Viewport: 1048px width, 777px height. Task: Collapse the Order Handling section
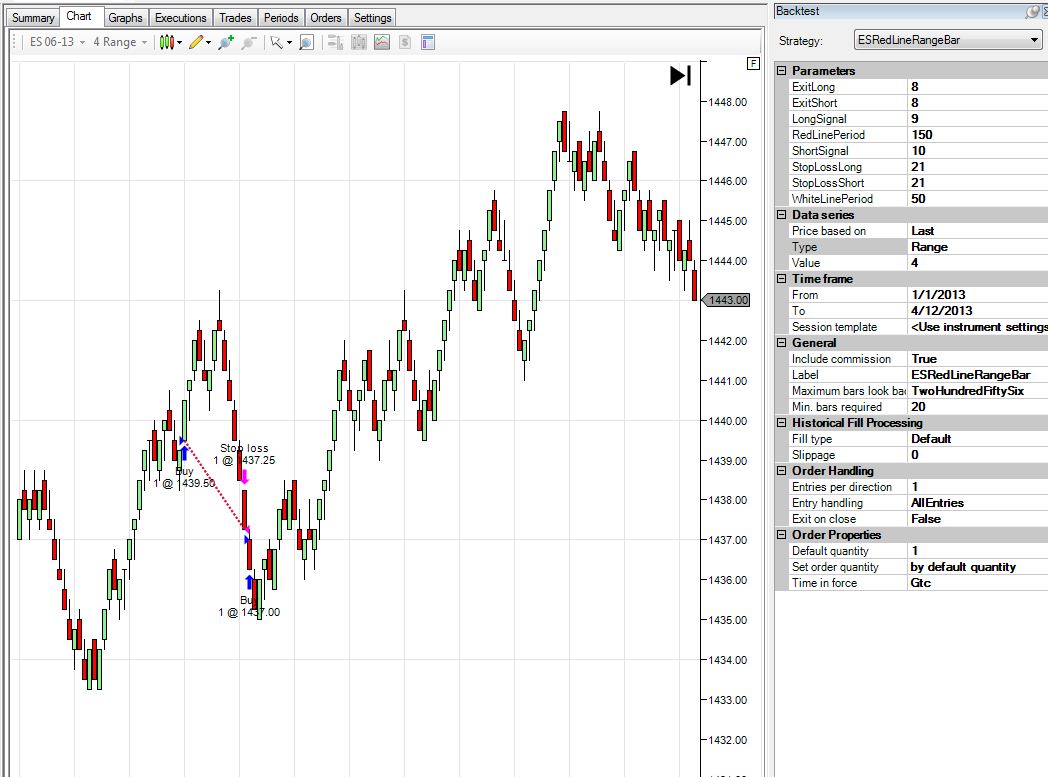(x=781, y=471)
